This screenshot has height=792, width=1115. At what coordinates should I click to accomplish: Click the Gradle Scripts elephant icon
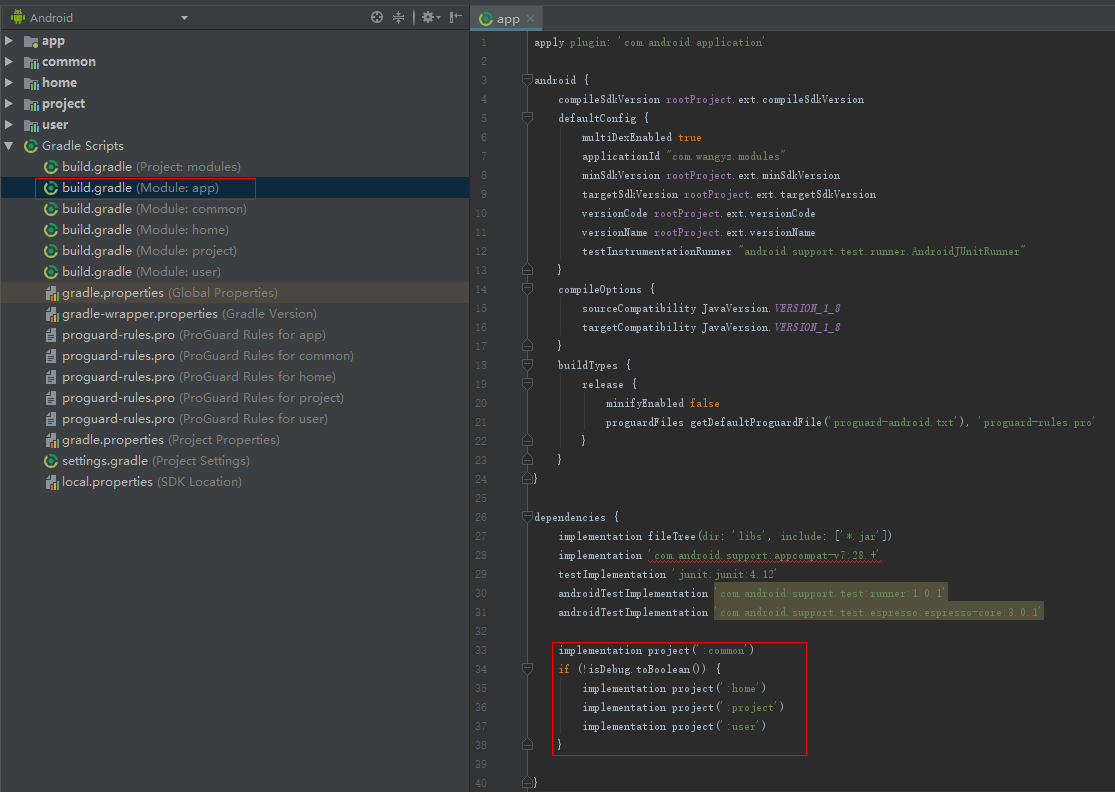click(31, 146)
